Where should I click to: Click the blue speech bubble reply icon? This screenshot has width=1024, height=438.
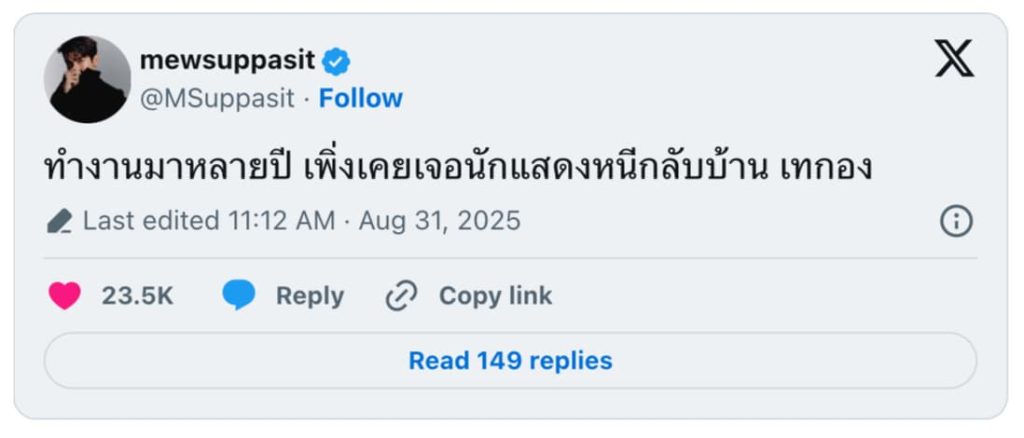click(239, 296)
